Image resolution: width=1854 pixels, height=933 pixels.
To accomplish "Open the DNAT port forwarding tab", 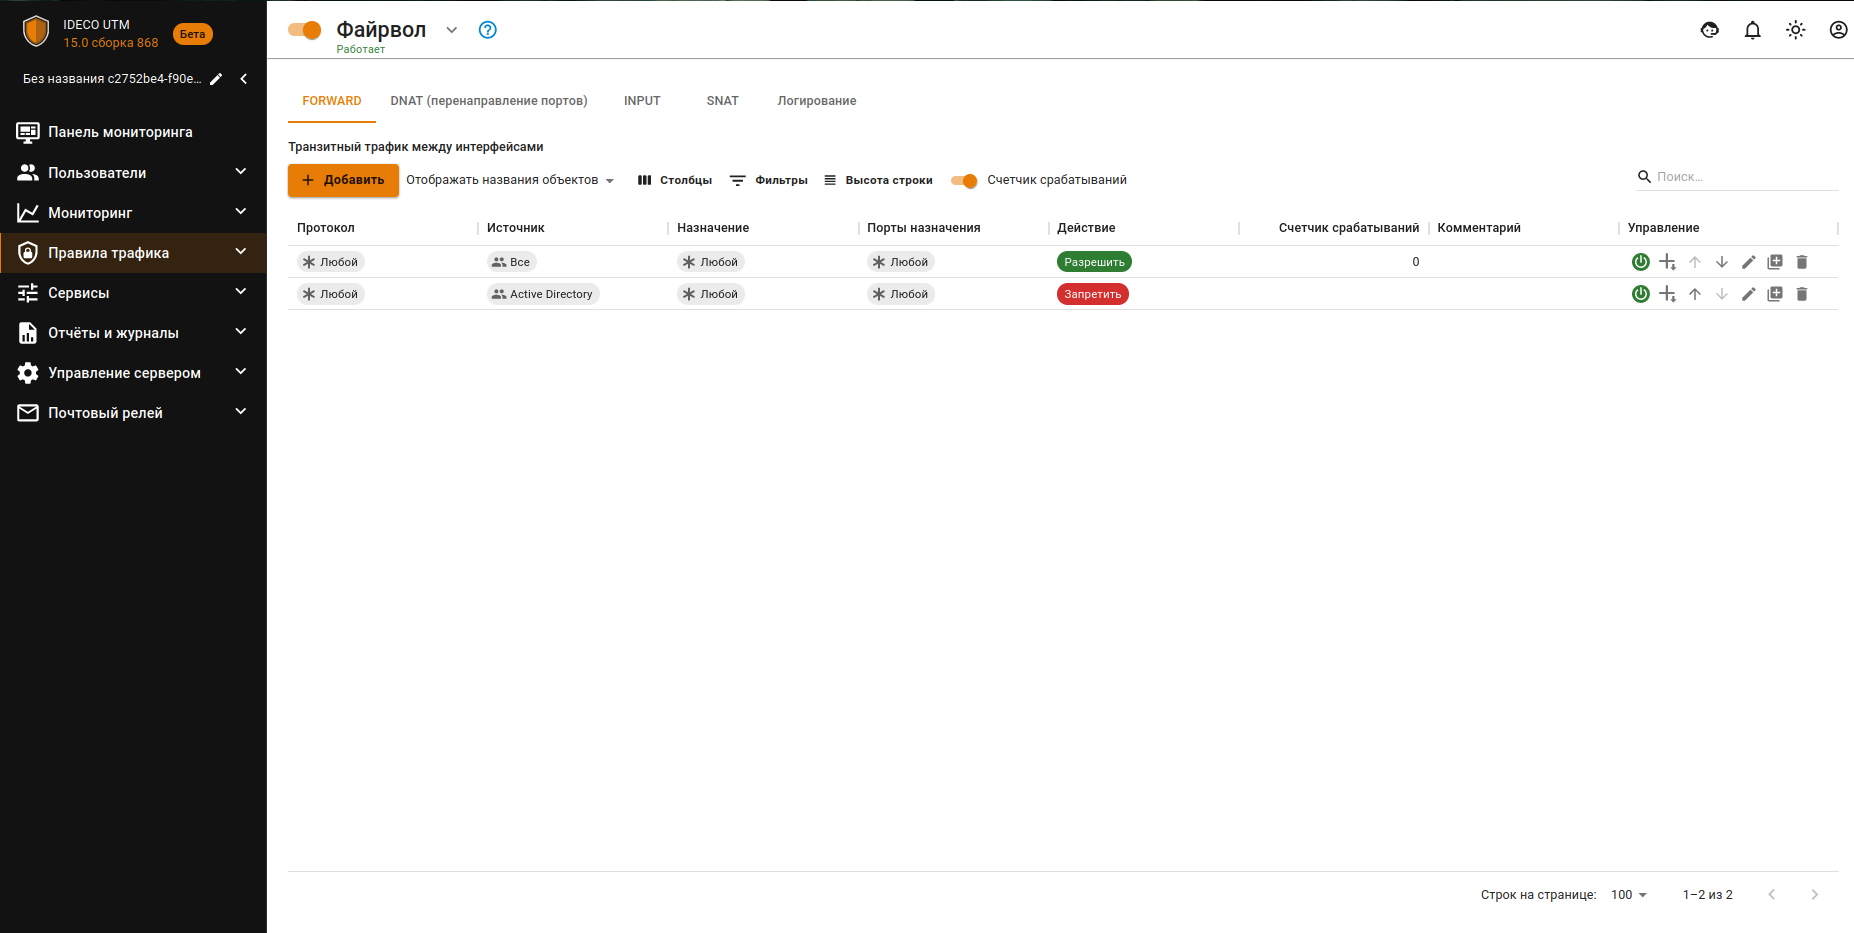I will [489, 101].
